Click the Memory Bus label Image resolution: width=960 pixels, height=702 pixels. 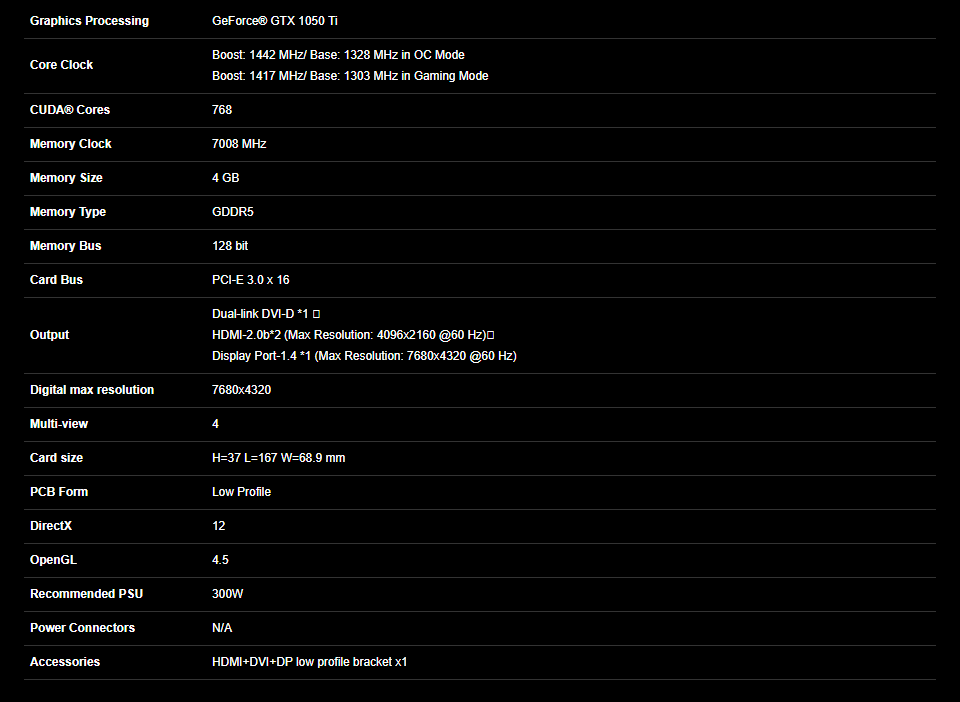tap(65, 246)
